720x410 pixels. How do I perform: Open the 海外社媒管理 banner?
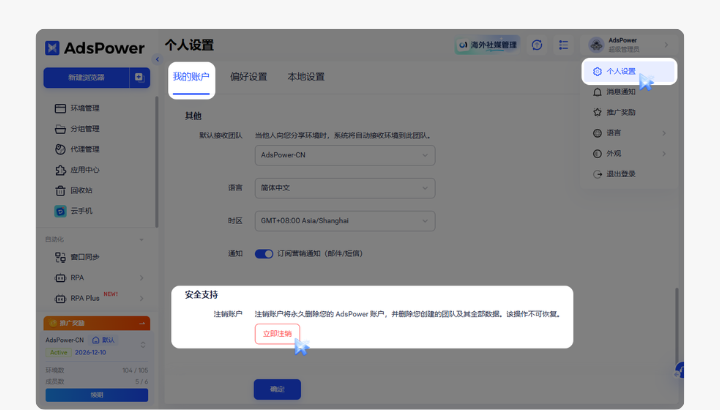(x=488, y=45)
